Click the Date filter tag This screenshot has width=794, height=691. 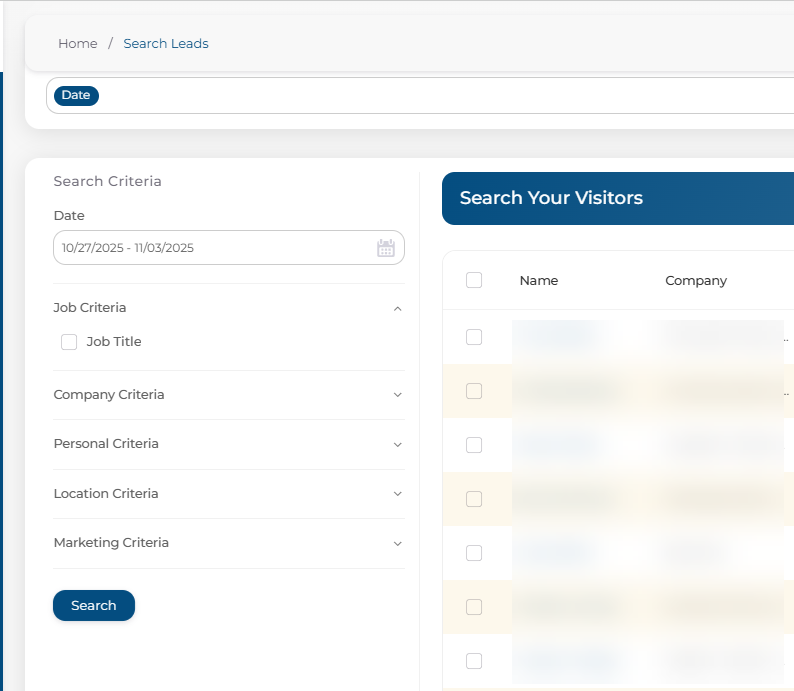[x=76, y=95]
